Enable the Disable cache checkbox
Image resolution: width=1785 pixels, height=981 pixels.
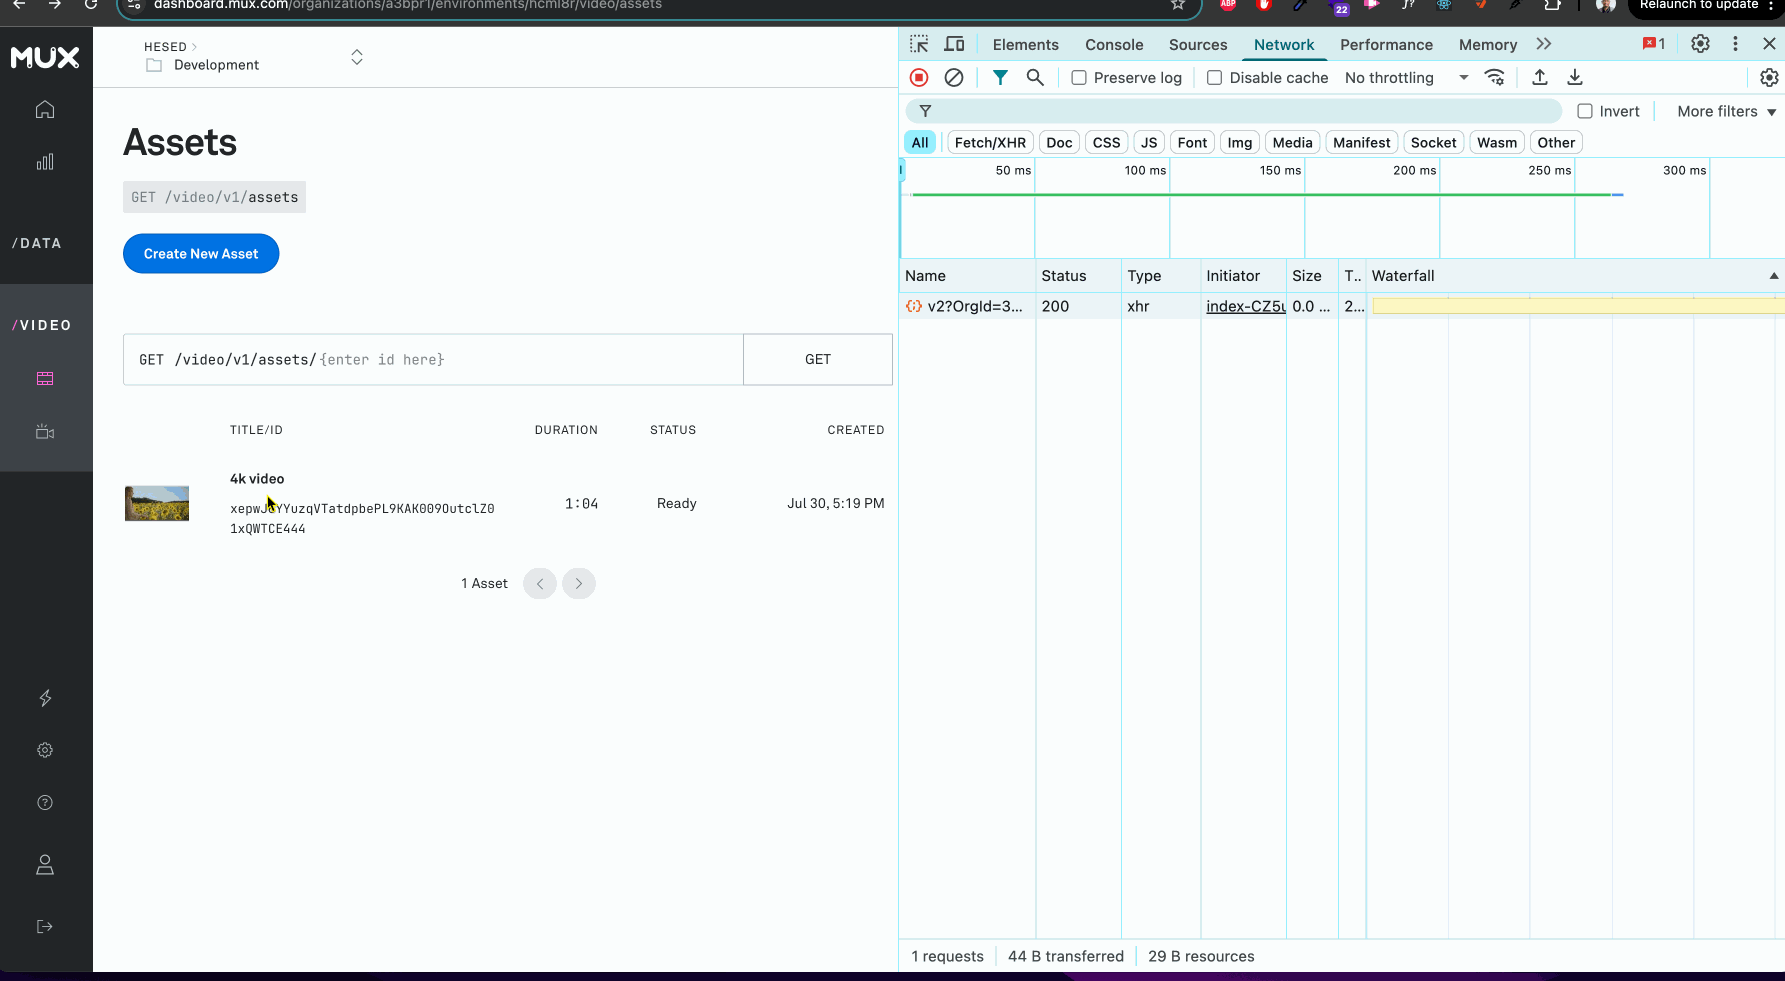pyautogui.click(x=1214, y=78)
